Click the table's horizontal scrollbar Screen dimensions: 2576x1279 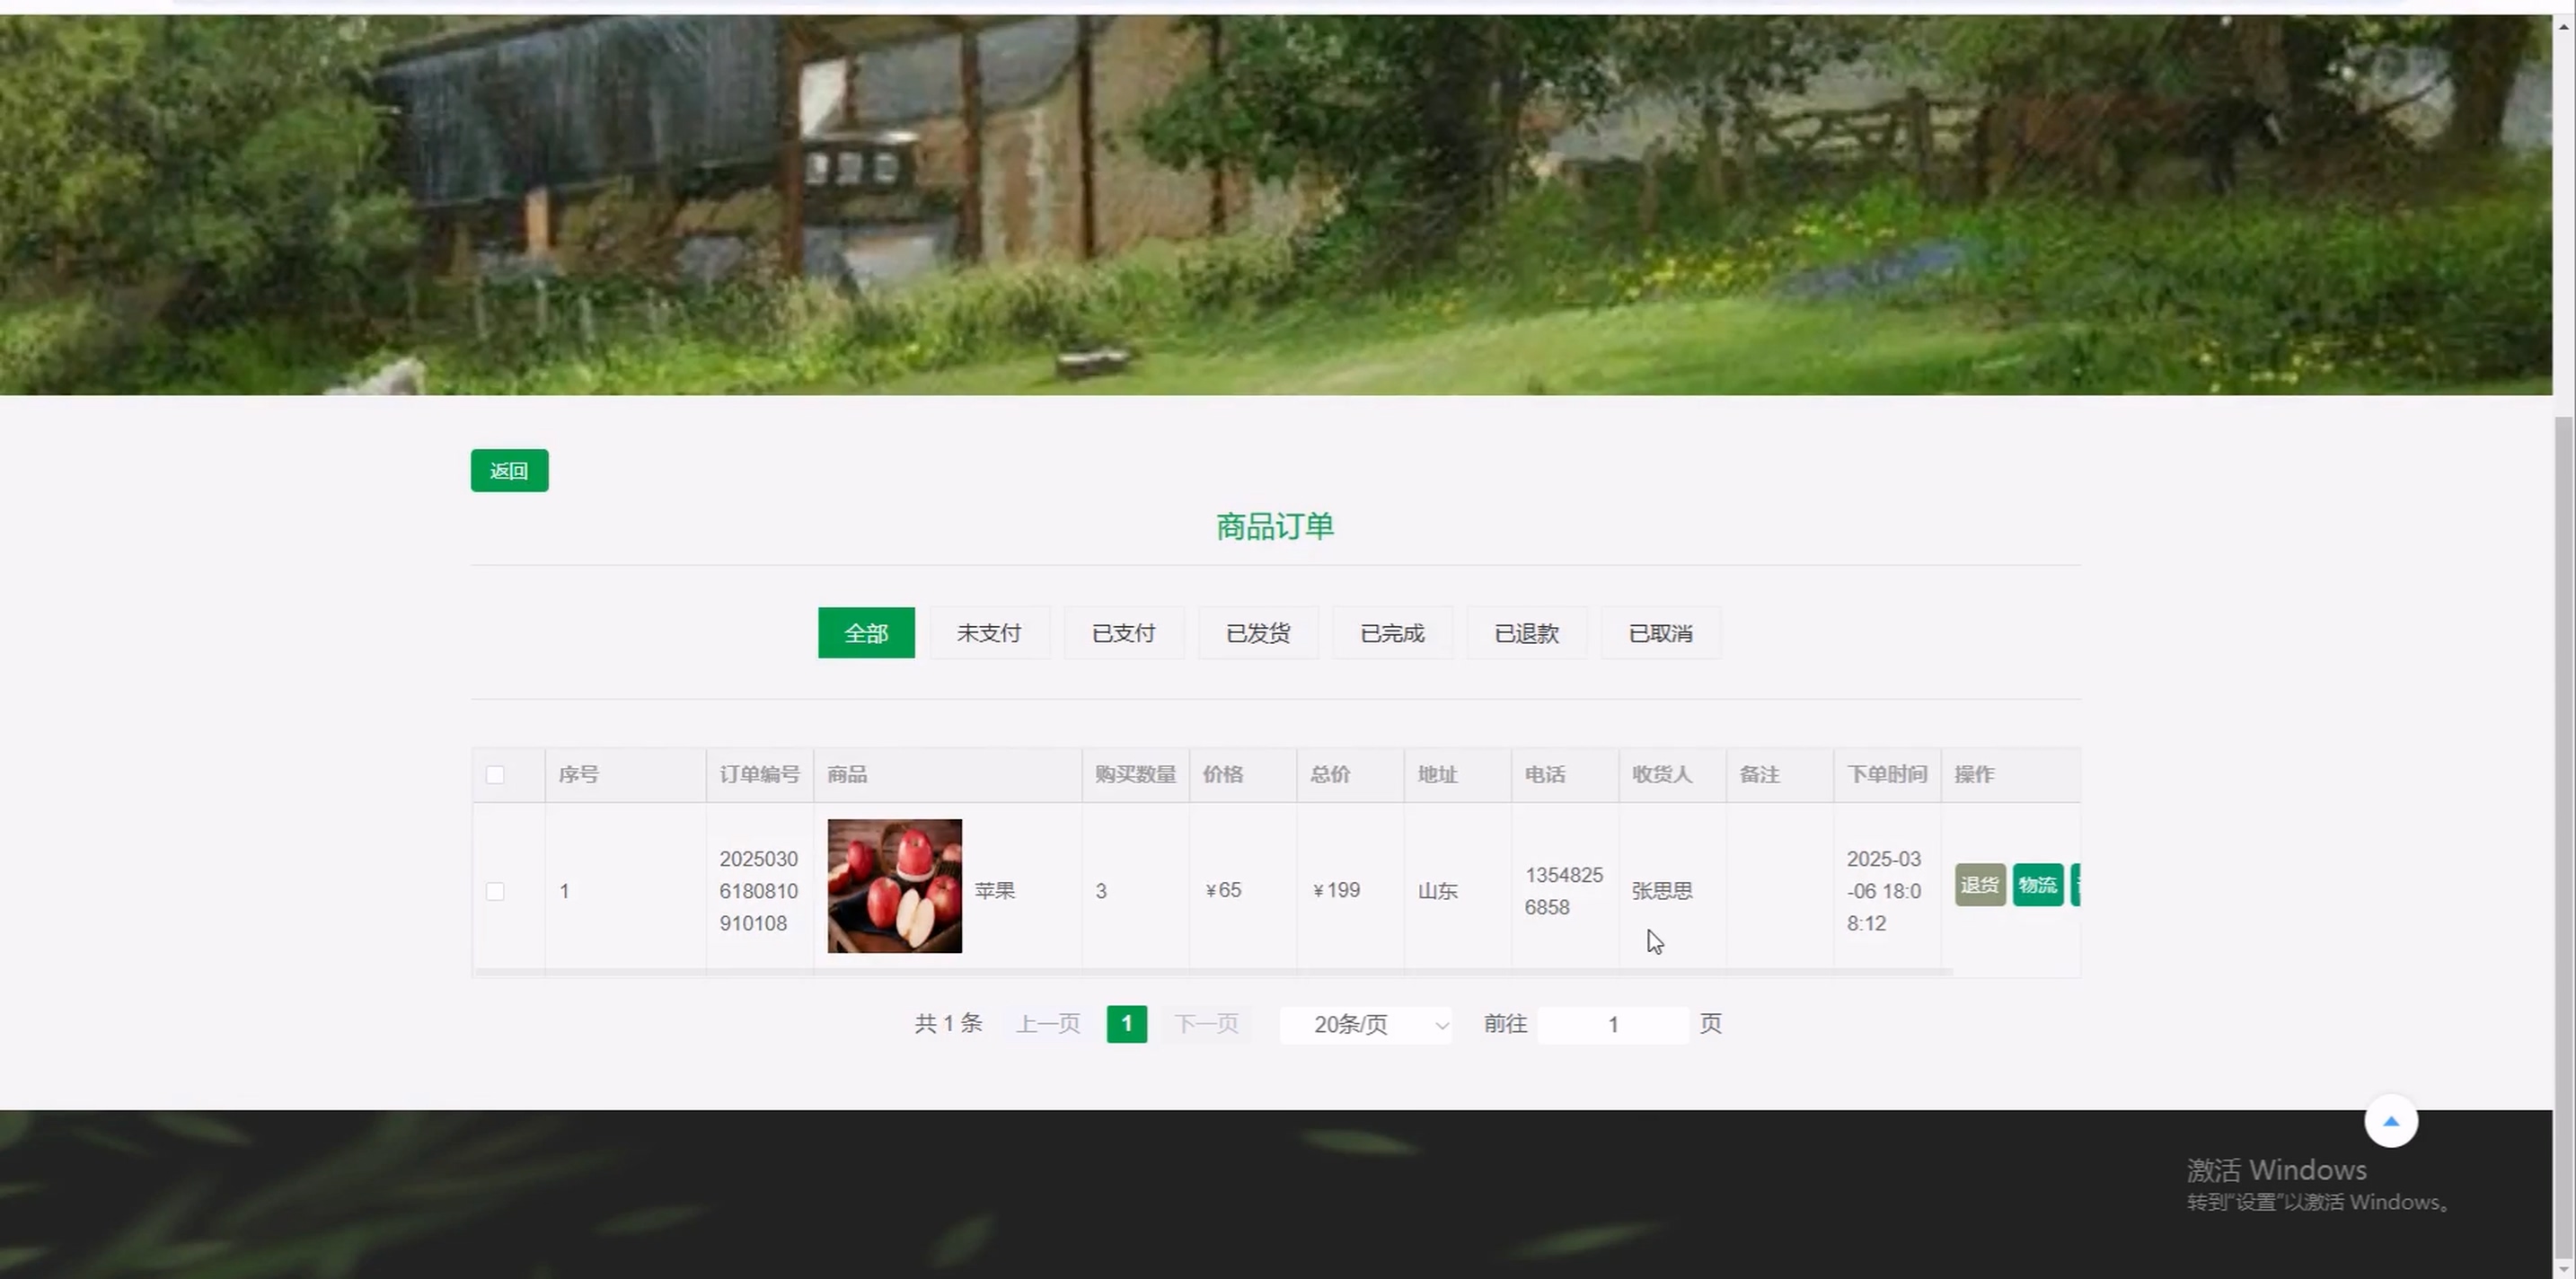pyautogui.click(x=1212, y=971)
